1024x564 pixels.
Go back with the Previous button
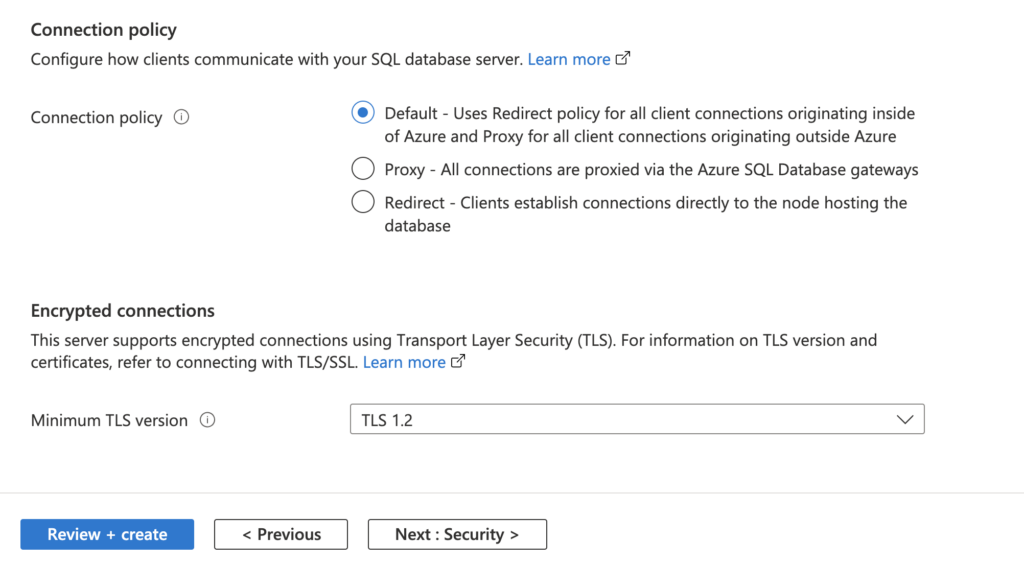(281, 534)
